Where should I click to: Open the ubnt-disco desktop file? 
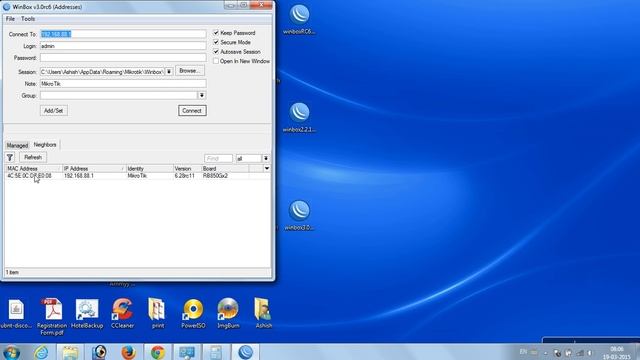16,313
